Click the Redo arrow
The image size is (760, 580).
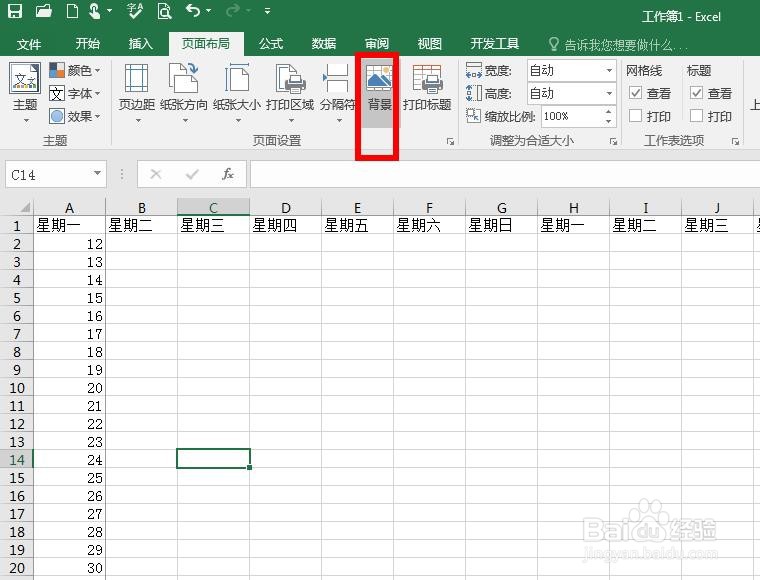234,10
